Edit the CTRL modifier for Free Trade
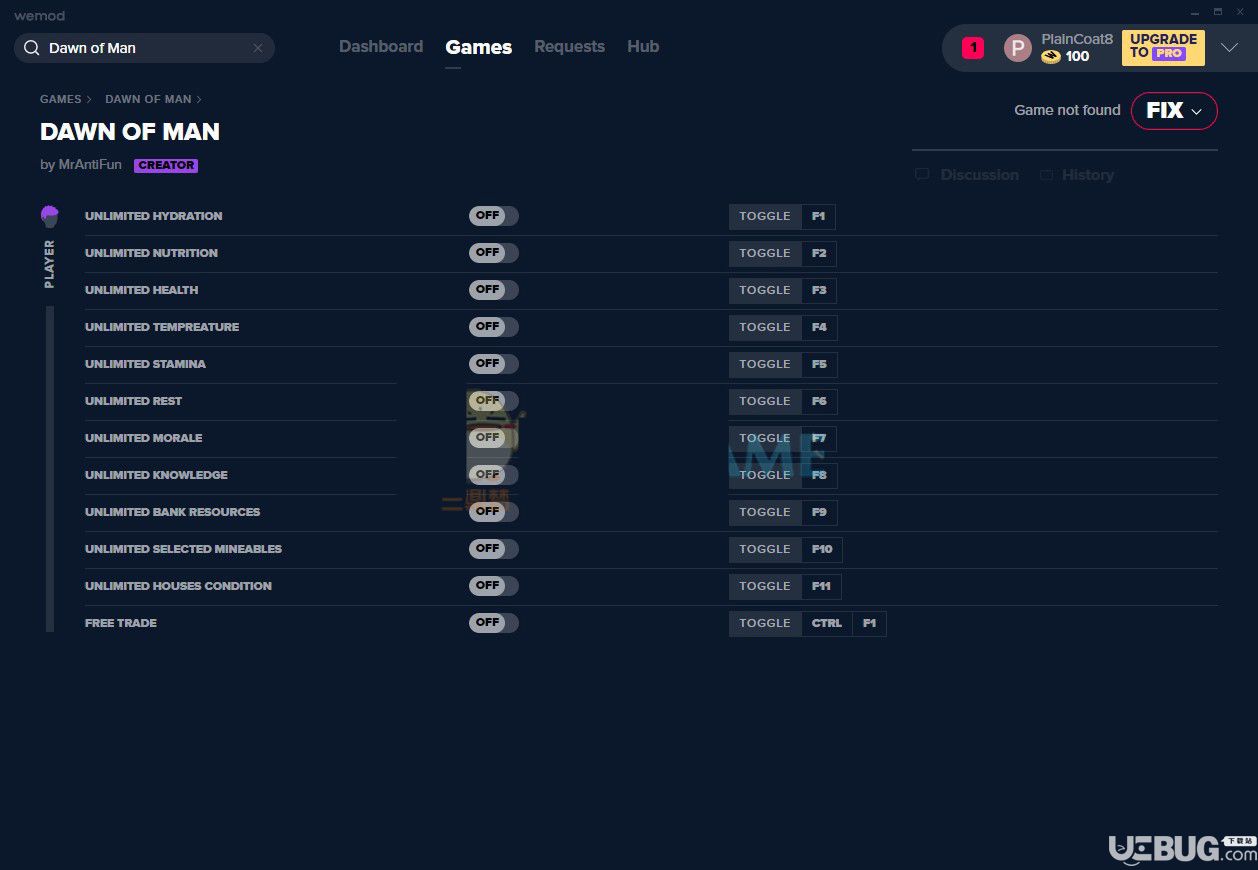Image resolution: width=1258 pixels, height=870 pixels. (x=827, y=624)
